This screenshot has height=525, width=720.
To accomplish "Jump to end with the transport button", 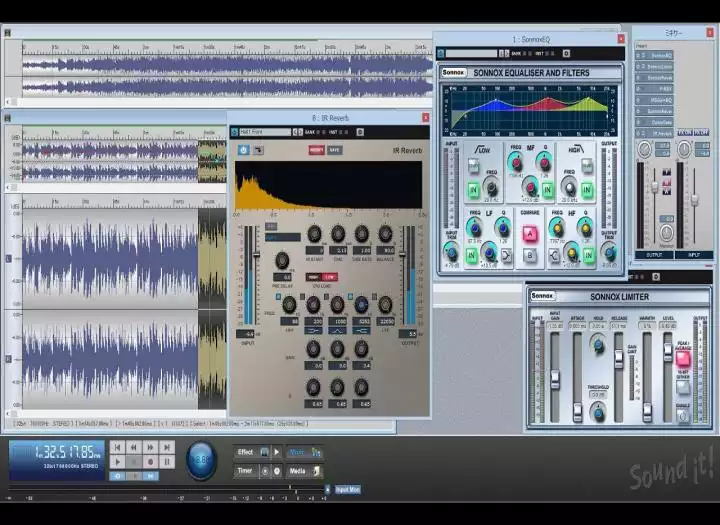I will tap(167, 447).
